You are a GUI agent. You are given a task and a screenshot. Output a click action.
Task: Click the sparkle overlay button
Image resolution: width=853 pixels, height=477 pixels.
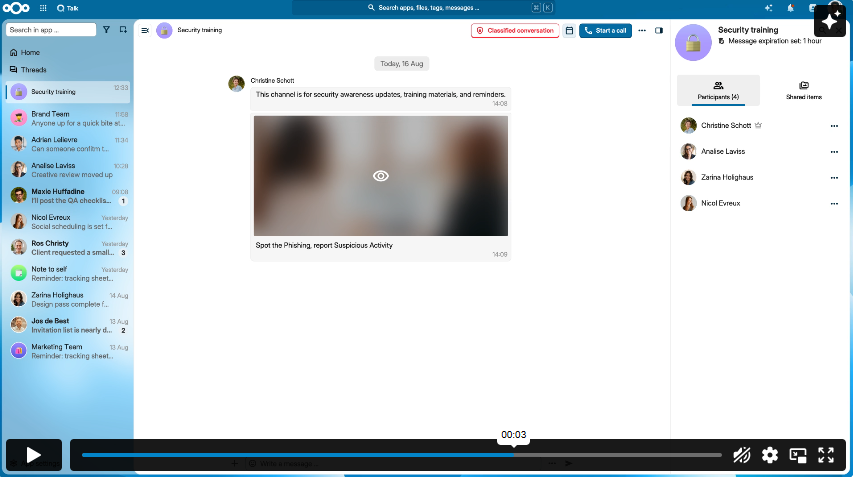tap(830, 21)
